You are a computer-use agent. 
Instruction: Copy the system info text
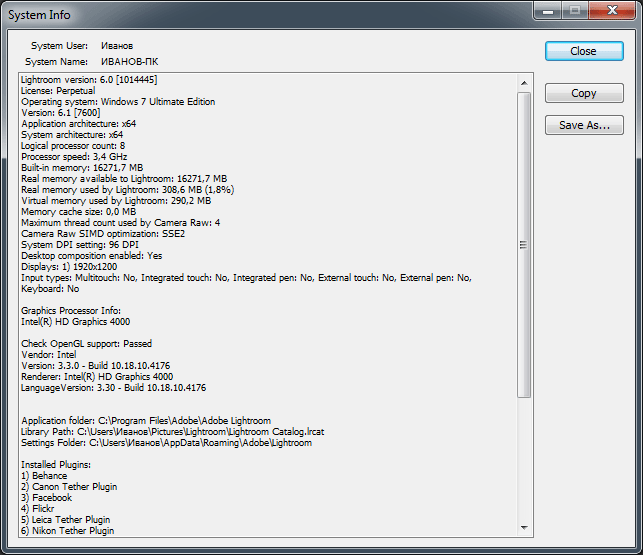pos(584,93)
